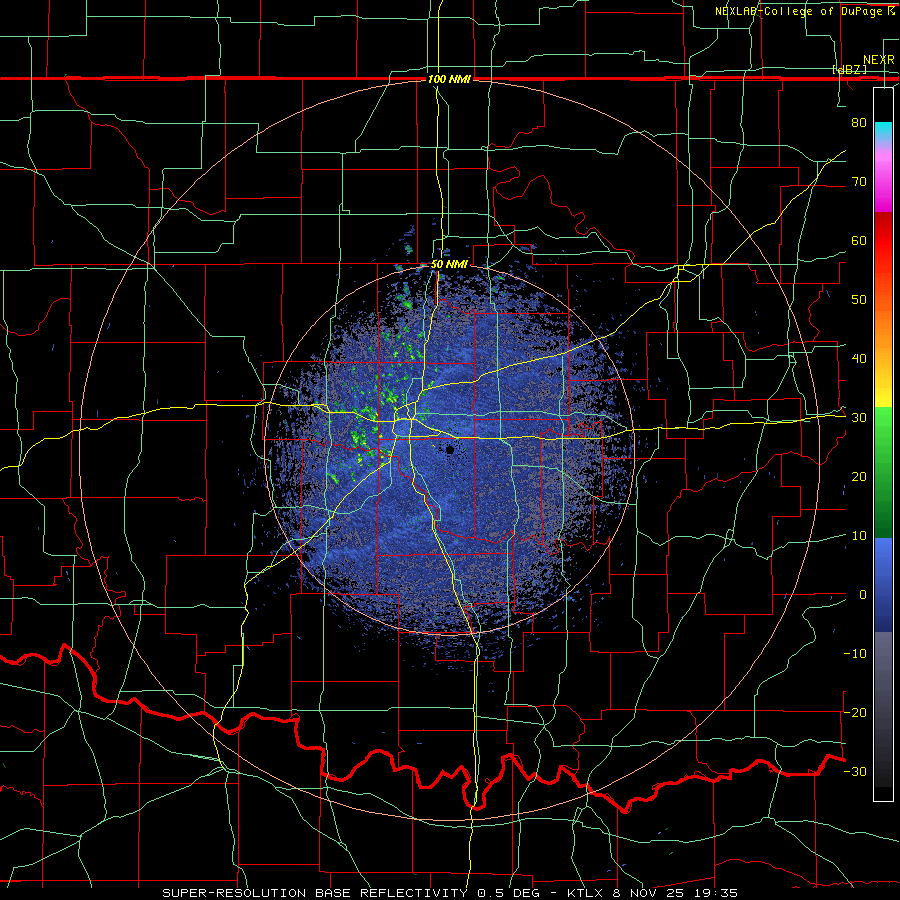The height and width of the screenshot is (900, 900).
Task: Pick the blue segment of the color bar
Action: [x=883, y=584]
